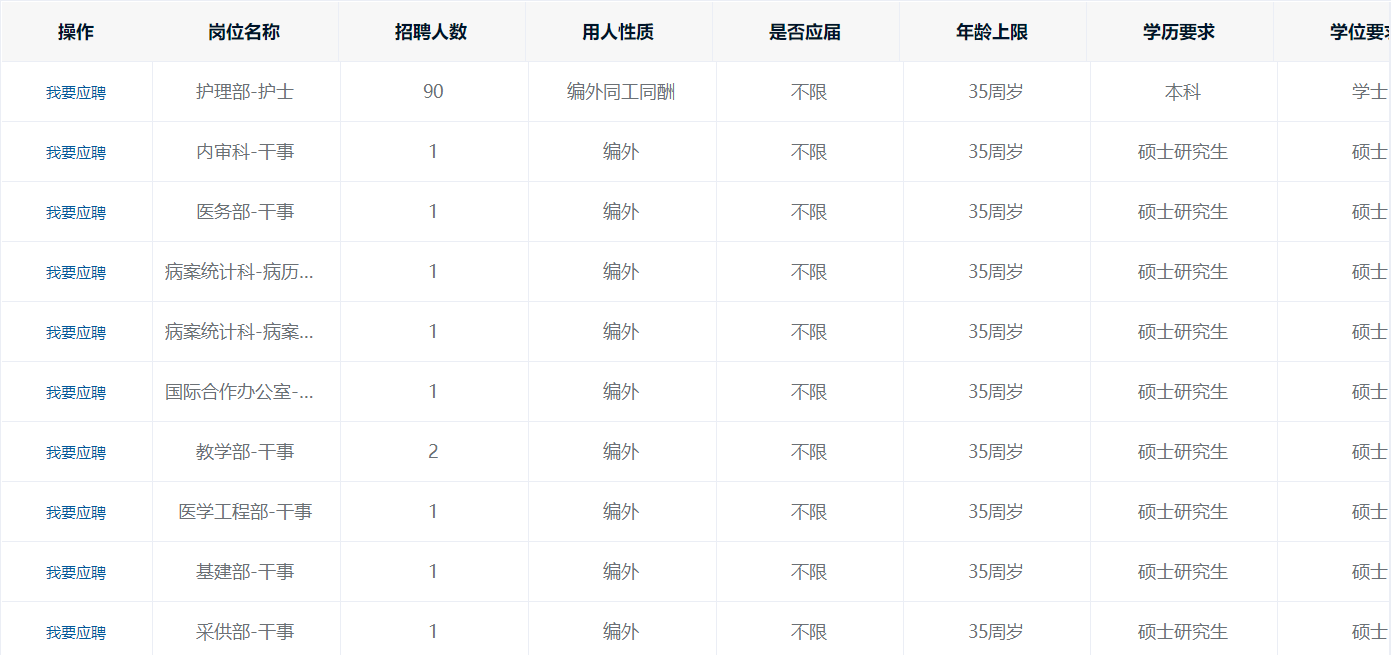
Task: Click the recruitment count 90 cell
Action: coord(433,92)
